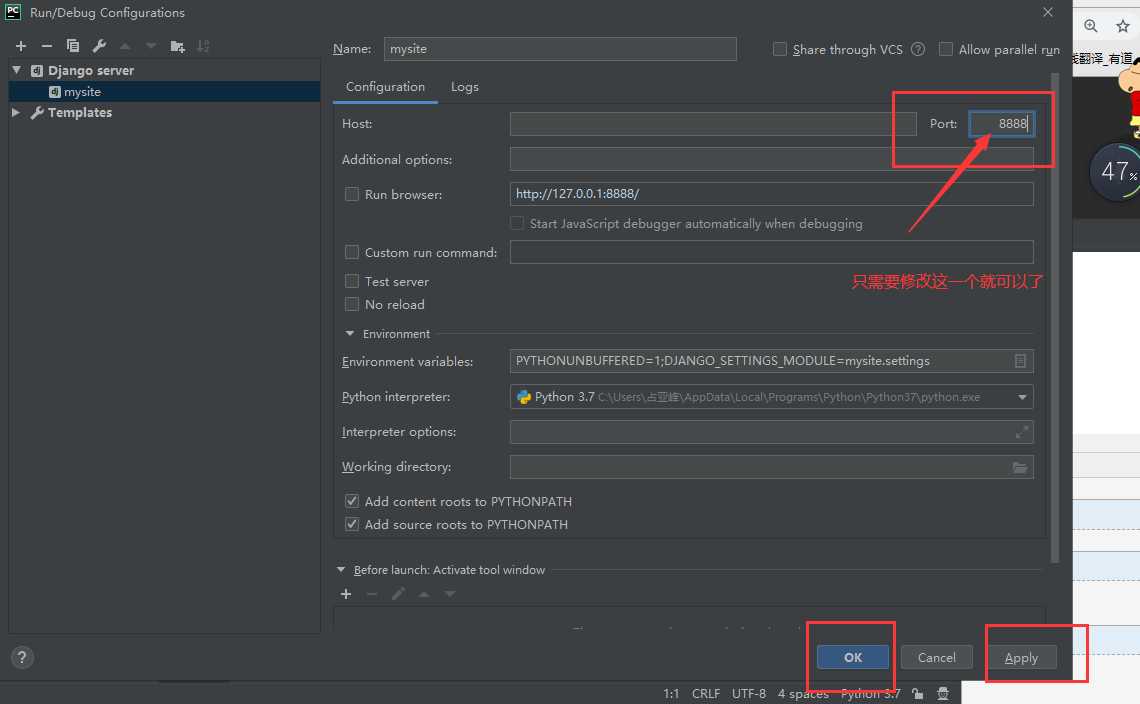Move configuration down in the list
The height and width of the screenshot is (704, 1140).
click(x=150, y=46)
